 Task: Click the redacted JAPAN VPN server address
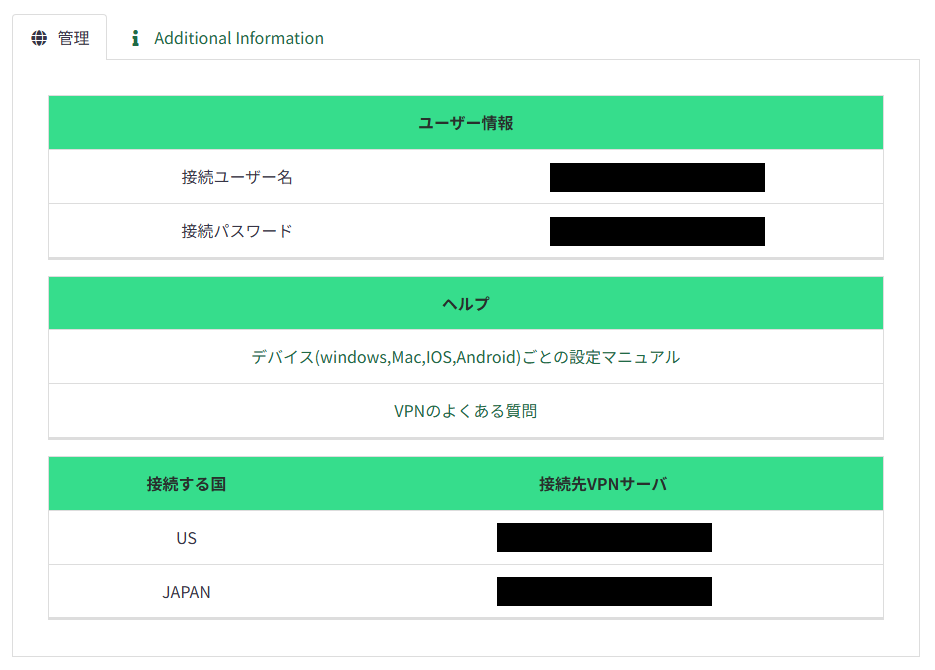tap(604, 592)
